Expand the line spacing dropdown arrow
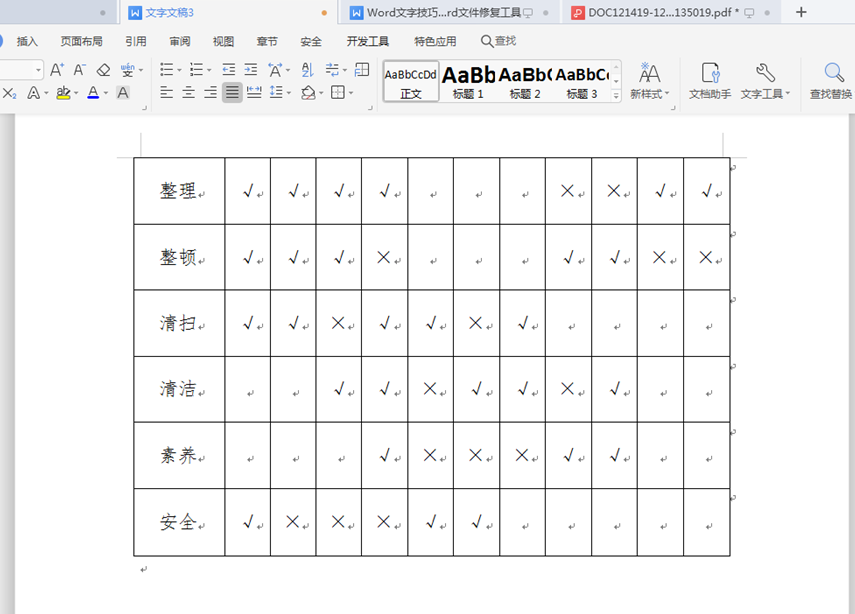This screenshot has height=614, width=855. click(x=289, y=93)
